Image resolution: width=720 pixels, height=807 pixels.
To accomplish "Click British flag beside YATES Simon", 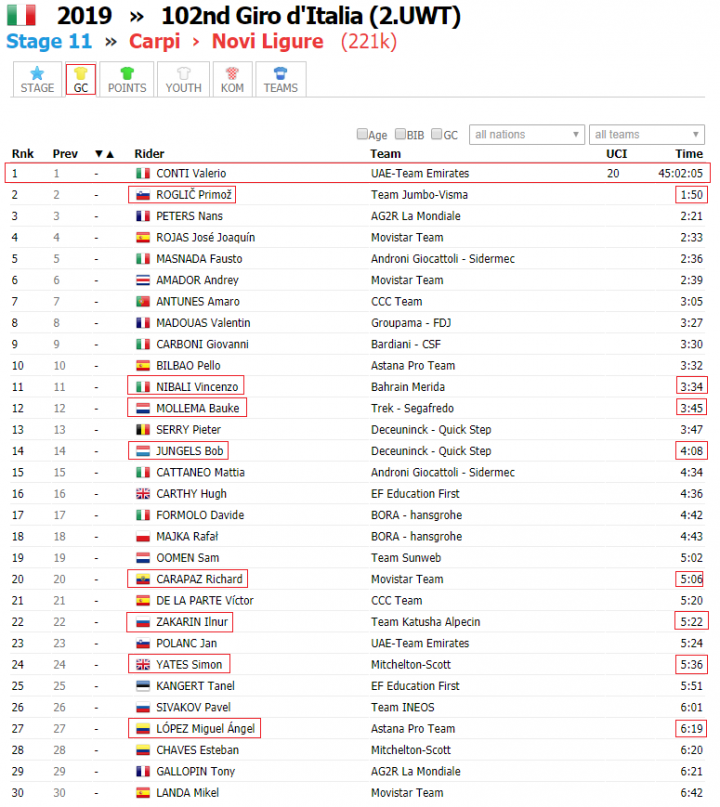I will coord(143,665).
